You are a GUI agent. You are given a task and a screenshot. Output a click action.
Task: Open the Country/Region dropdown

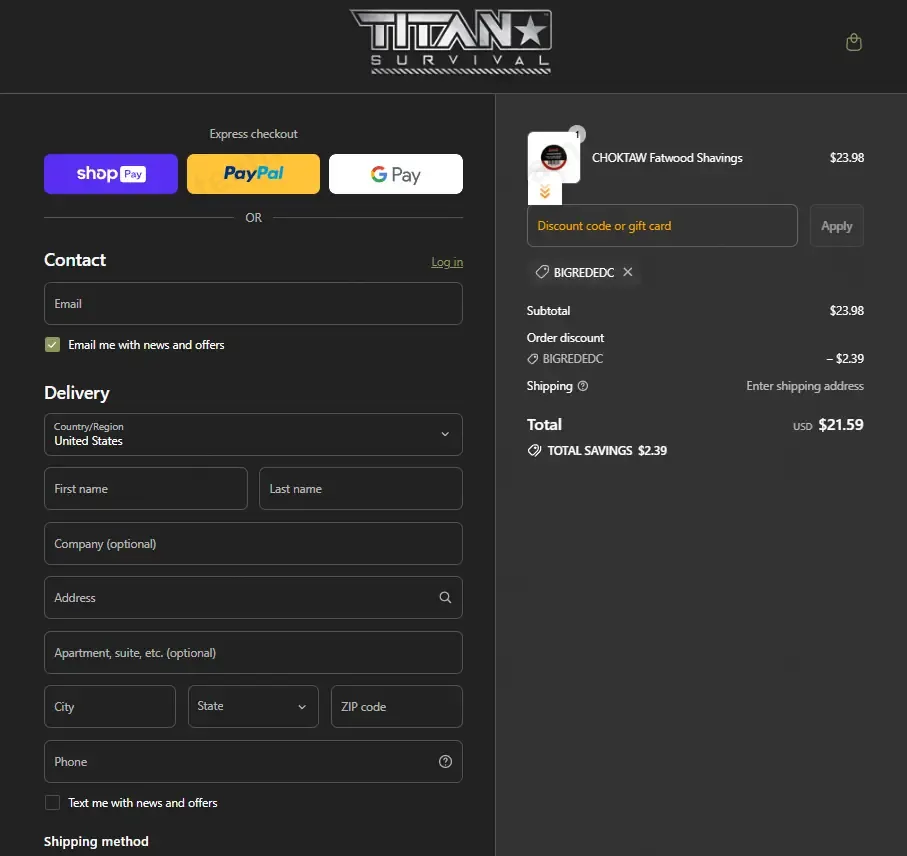253,434
